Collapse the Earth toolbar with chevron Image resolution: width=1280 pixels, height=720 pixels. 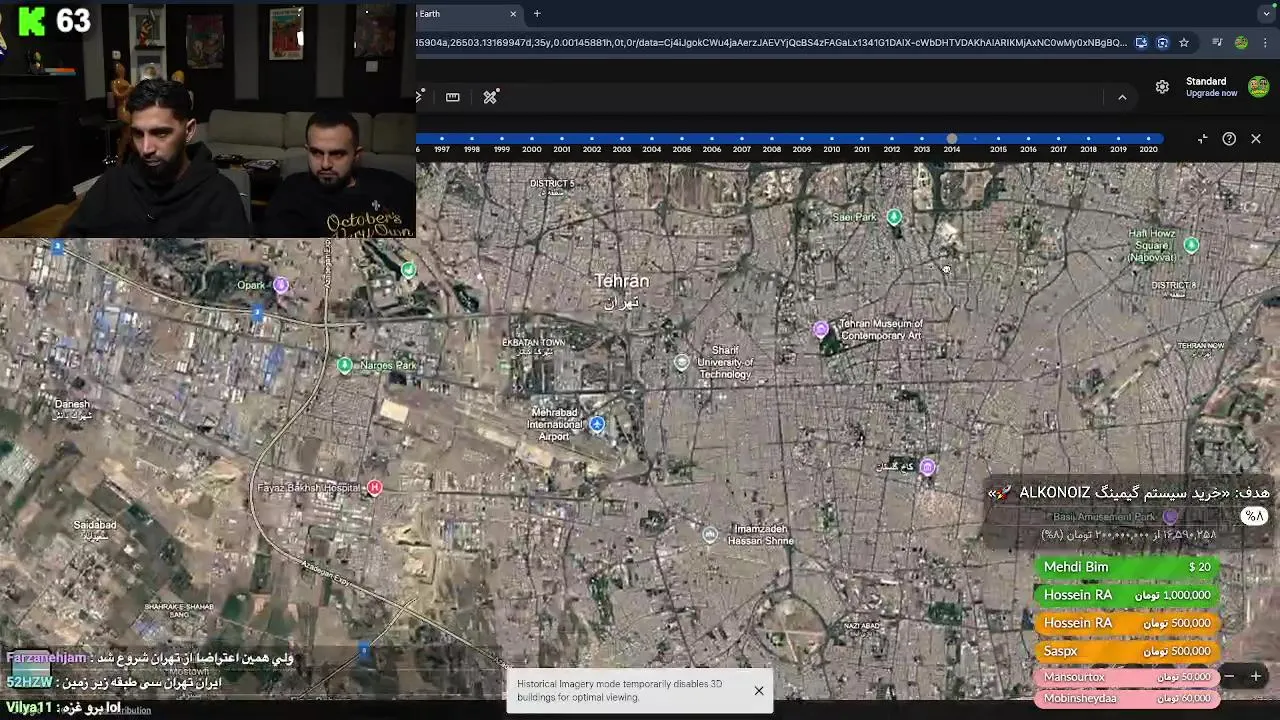[1122, 97]
